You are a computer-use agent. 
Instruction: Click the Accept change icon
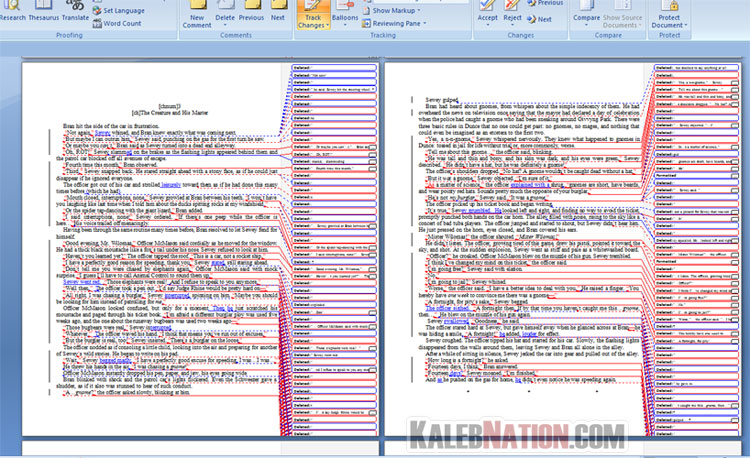[487, 7]
